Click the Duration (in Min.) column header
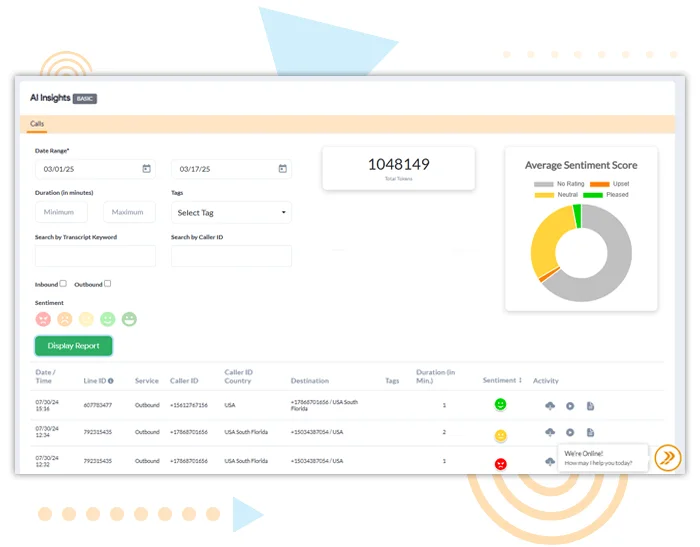 [435, 376]
